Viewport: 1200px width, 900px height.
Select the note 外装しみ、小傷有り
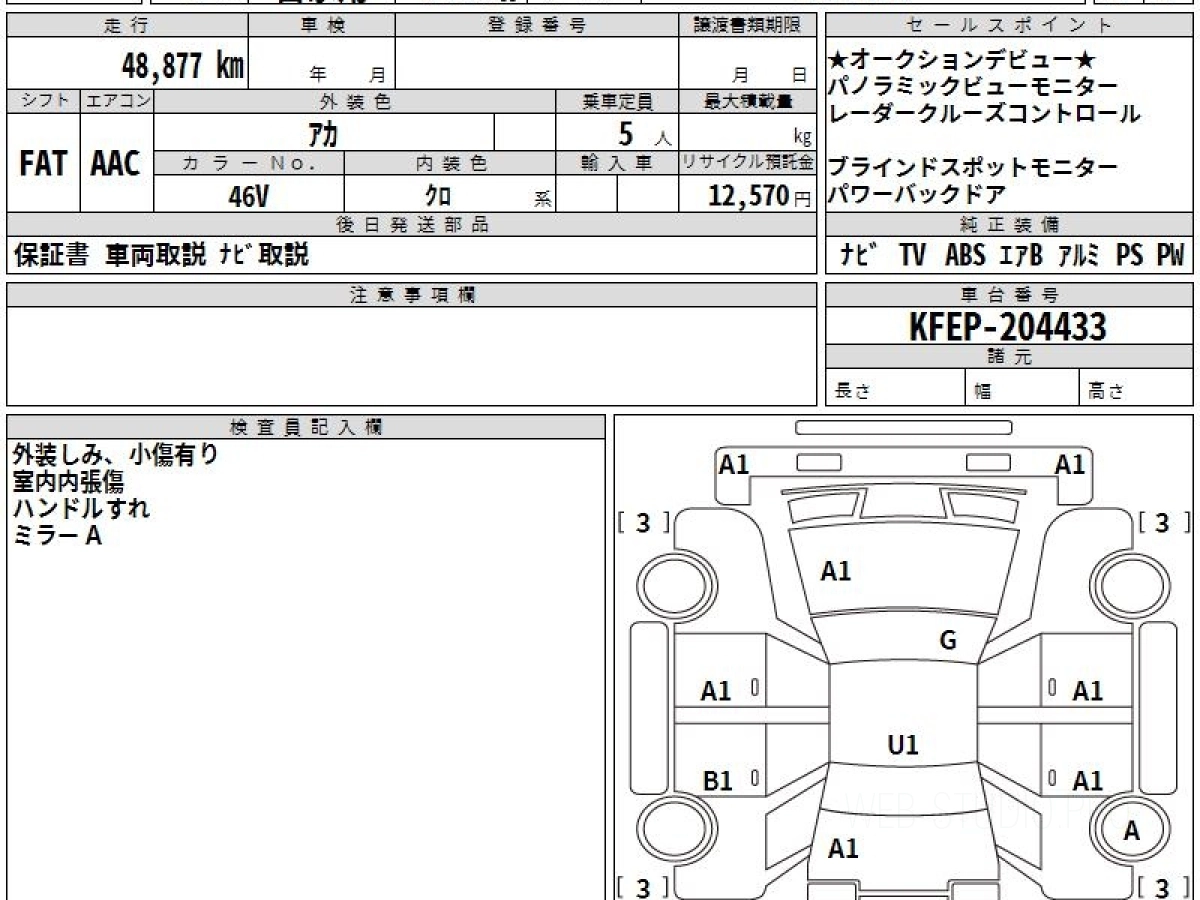tap(115, 455)
